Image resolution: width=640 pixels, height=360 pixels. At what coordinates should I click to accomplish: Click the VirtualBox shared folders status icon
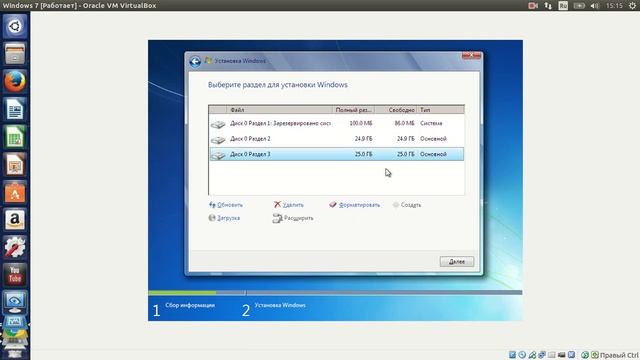552,355
